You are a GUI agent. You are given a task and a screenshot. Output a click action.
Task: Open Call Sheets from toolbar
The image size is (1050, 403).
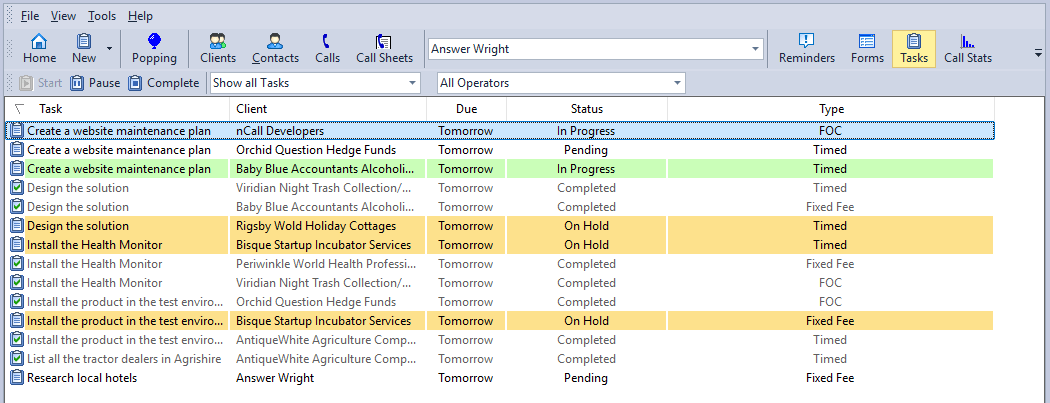point(384,49)
